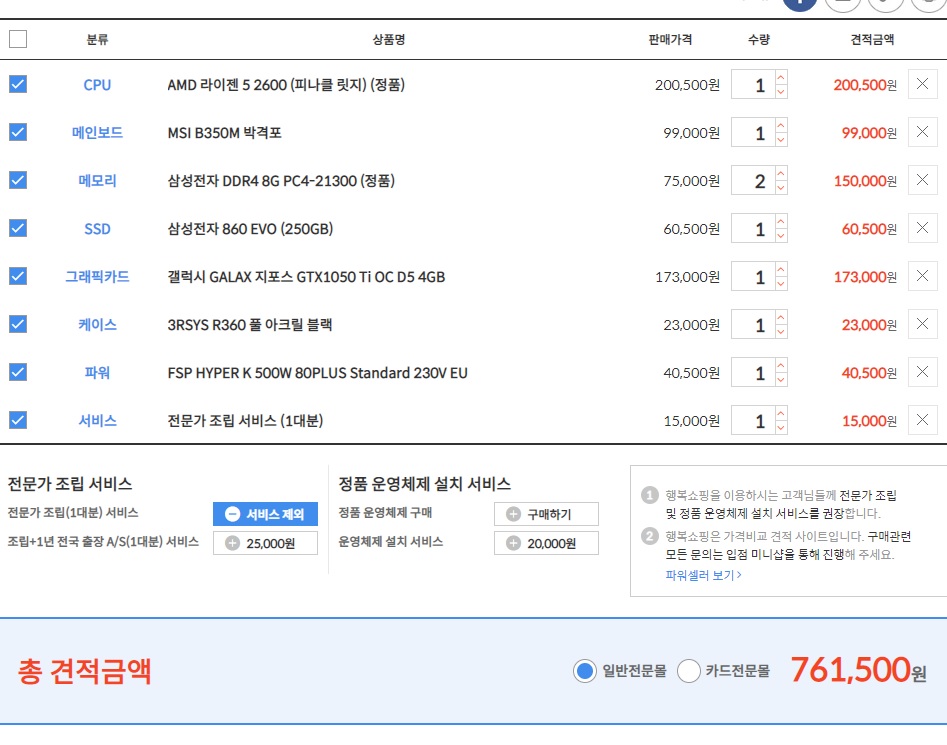Click the 판매가격 column header

click(x=670, y=40)
